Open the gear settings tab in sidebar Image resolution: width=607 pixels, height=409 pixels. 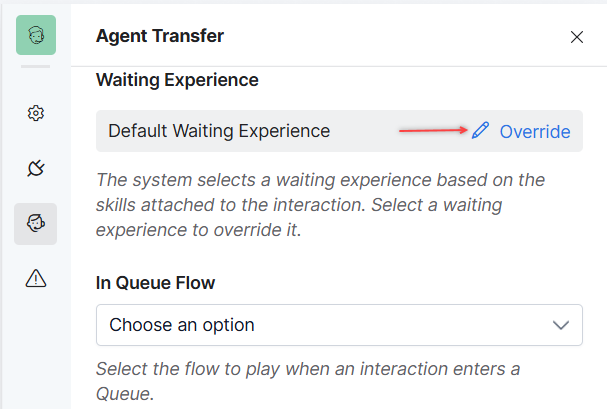[x=36, y=113]
